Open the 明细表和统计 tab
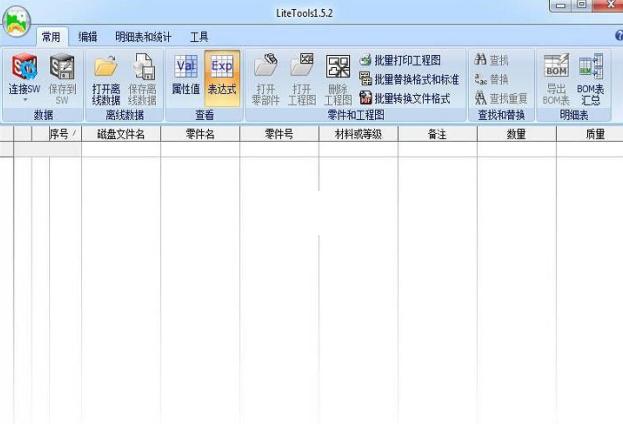Screen dimensions: 623x424 (x=143, y=37)
